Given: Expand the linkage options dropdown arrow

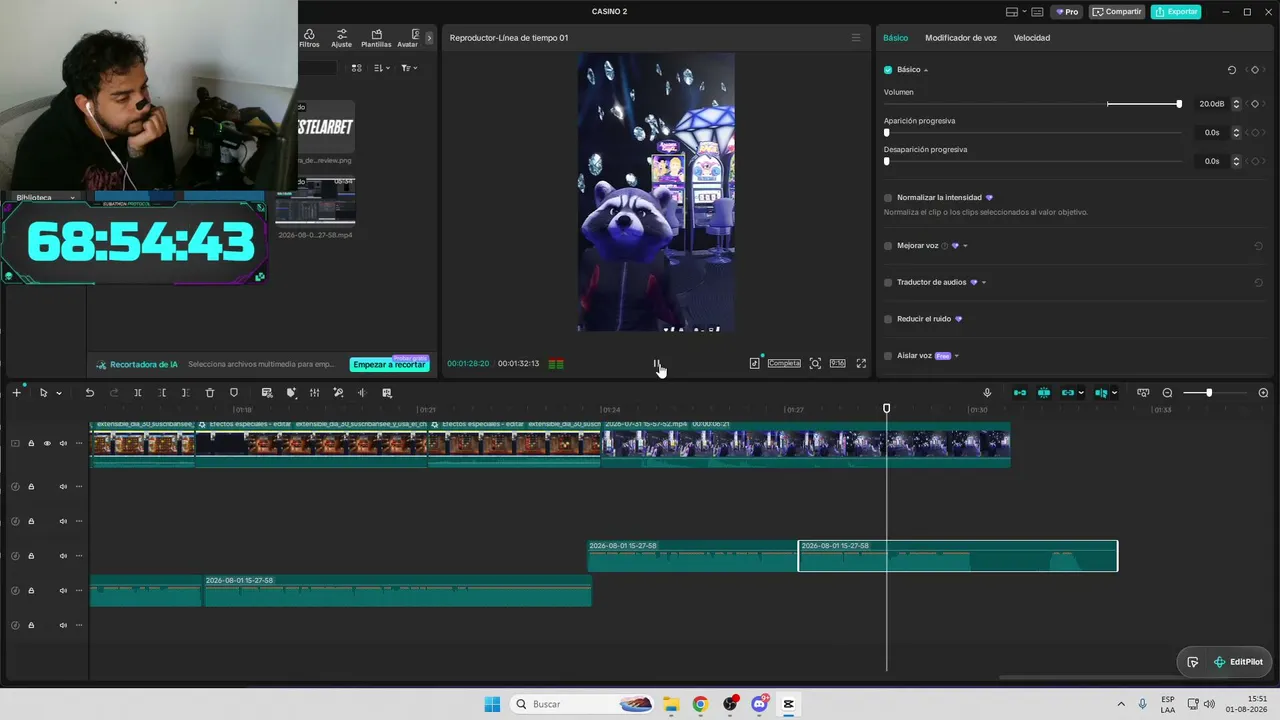Looking at the screenshot, I should pos(1081,393).
